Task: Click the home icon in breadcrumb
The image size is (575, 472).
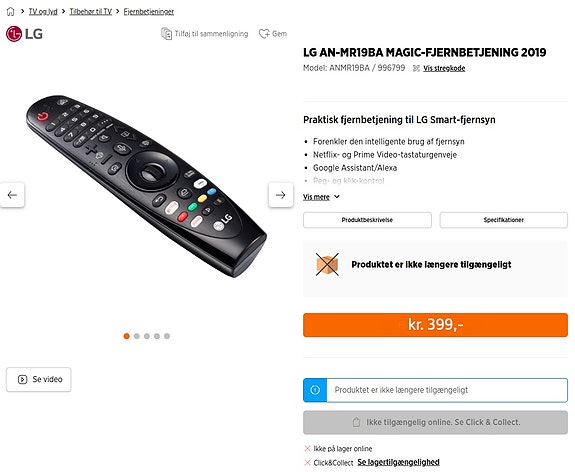Action: click(x=11, y=12)
